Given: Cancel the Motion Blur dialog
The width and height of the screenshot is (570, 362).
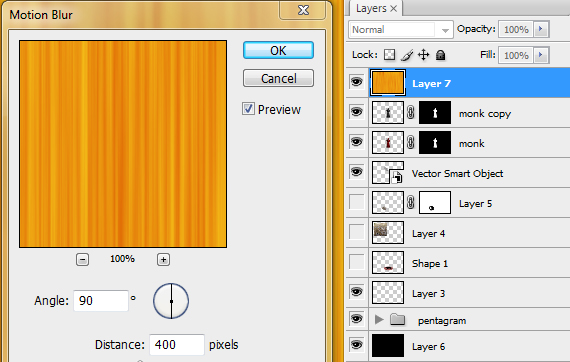Looking at the screenshot, I should 278,78.
